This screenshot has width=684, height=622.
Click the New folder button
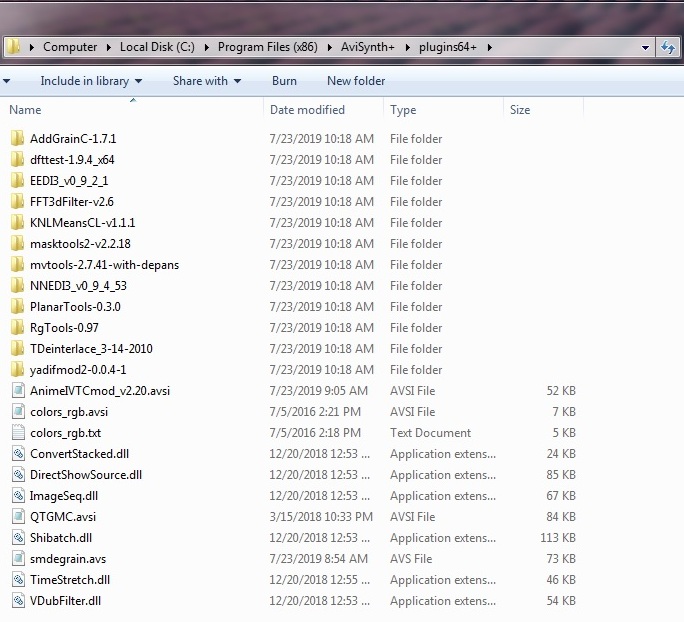click(x=356, y=81)
